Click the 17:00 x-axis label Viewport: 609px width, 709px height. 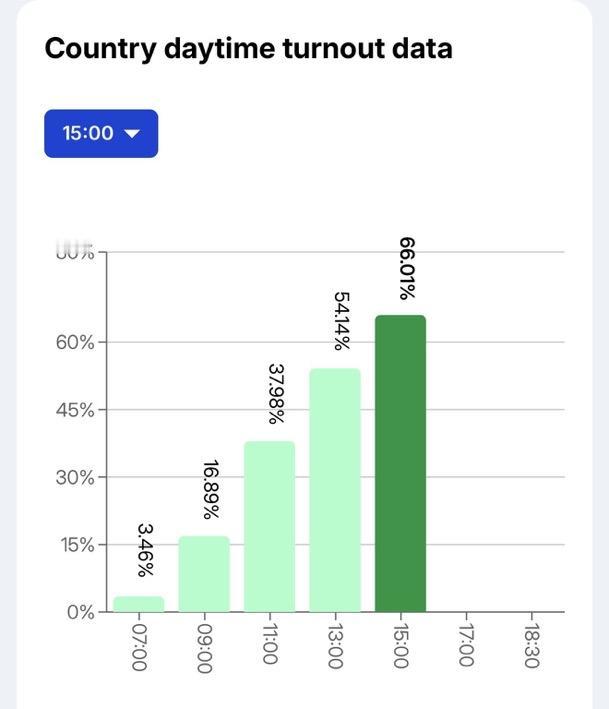[465, 645]
